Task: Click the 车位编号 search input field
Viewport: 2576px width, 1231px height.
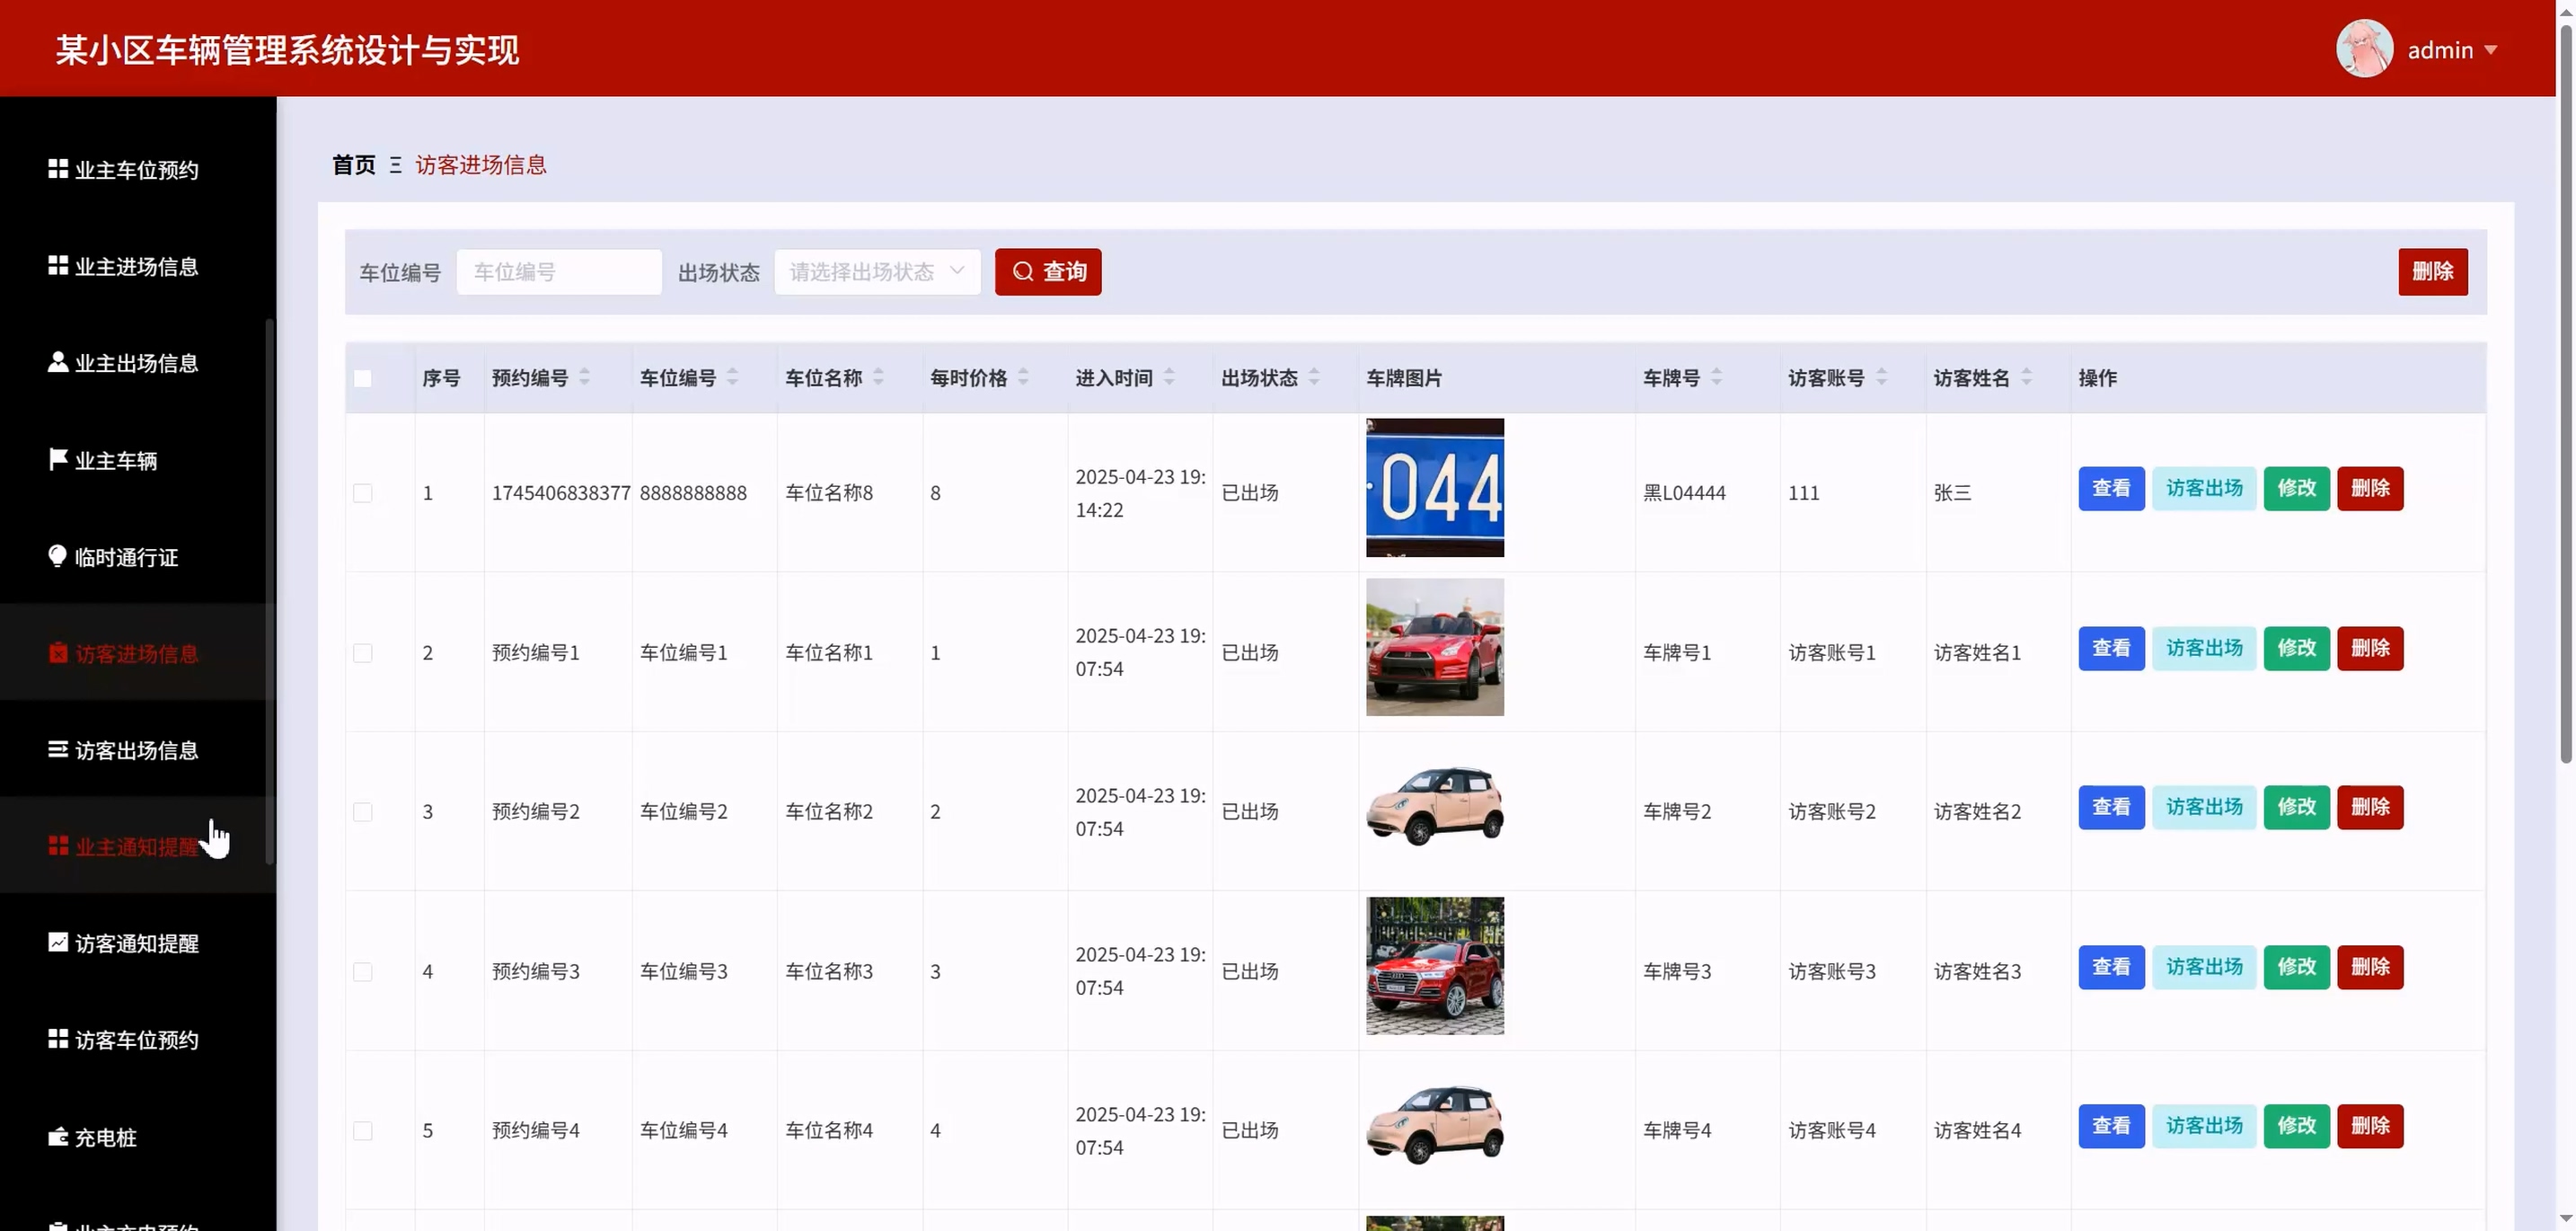Action: point(559,272)
